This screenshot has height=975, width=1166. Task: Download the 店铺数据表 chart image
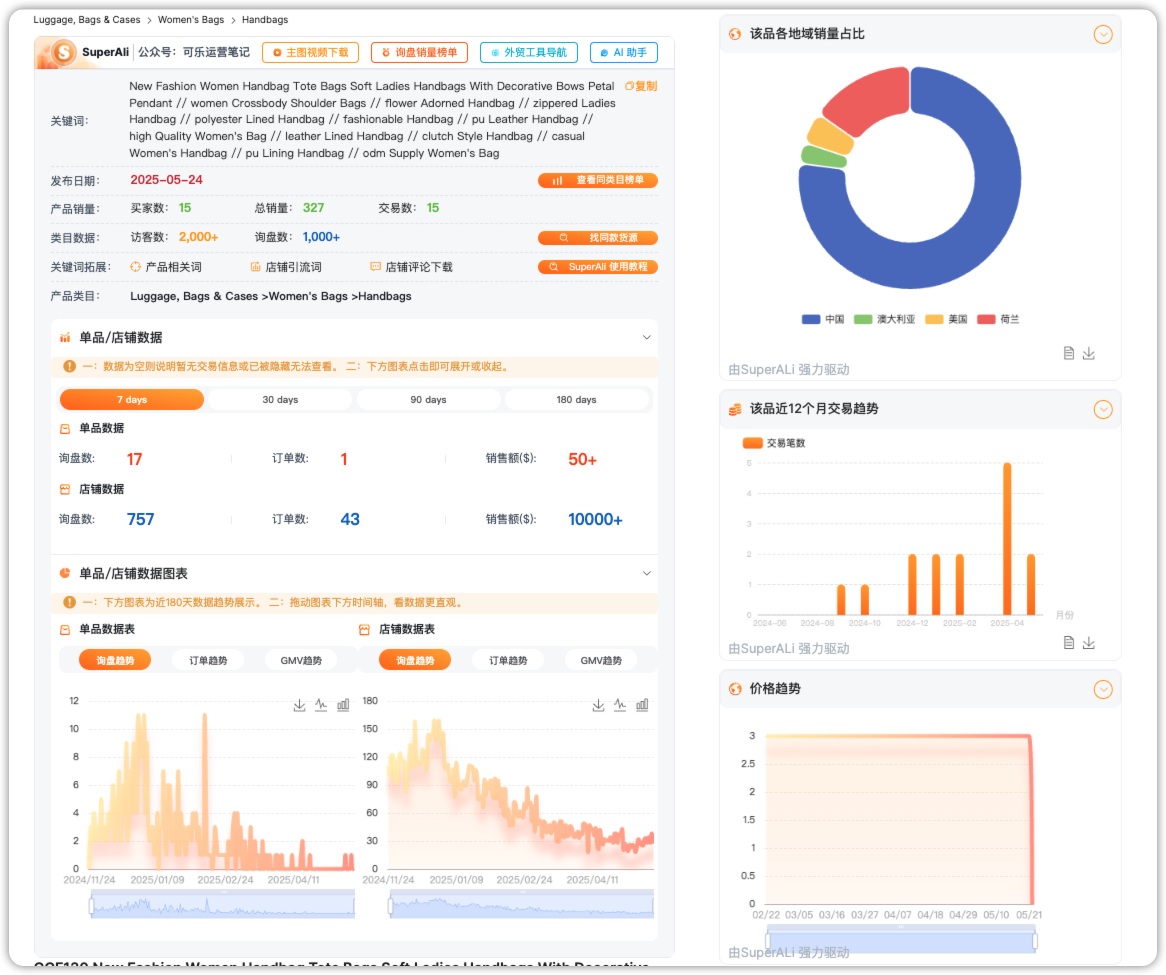(598, 705)
